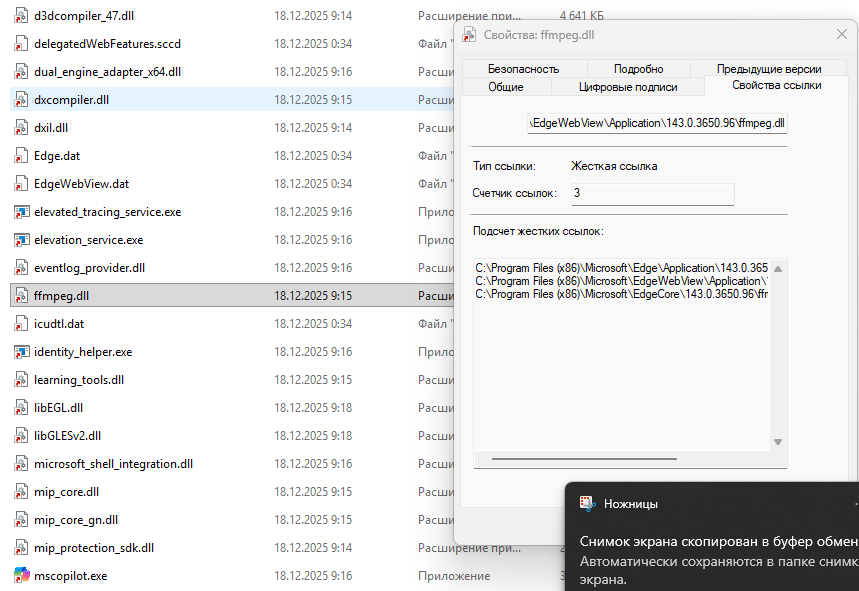Click date 18.12.2025 0:34 of EdgeWebView.dat
Viewport: 859px width, 591px height.
point(313,183)
